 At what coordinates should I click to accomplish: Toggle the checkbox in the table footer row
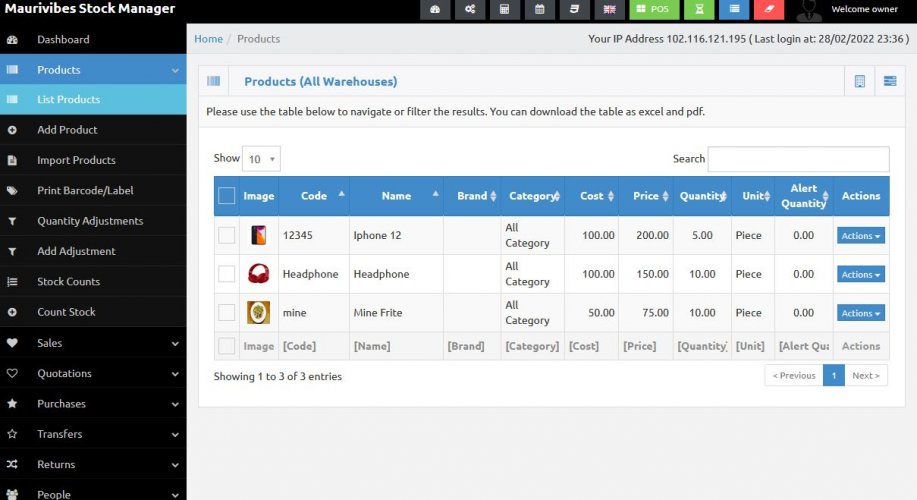226,346
